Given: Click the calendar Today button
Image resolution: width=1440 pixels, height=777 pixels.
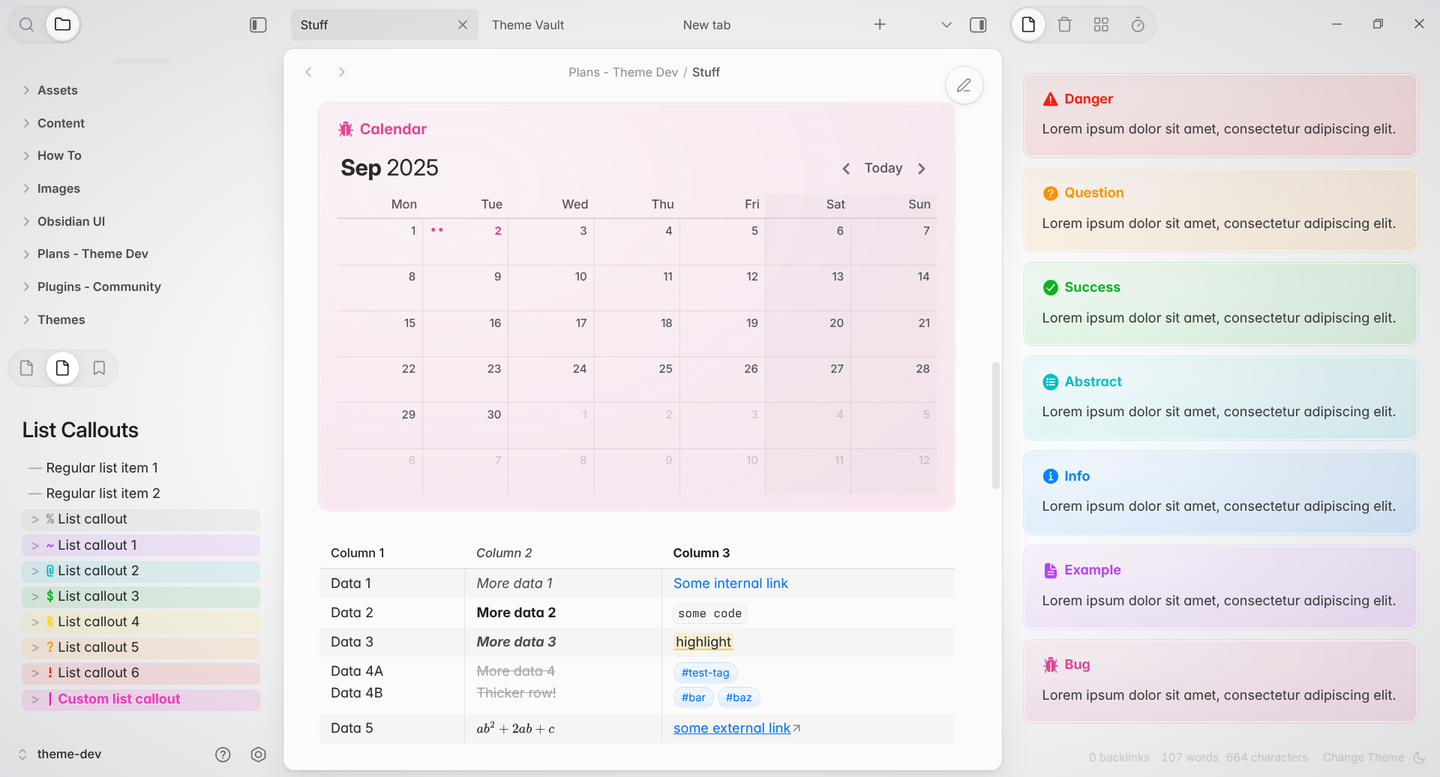Looking at the screenshot, I should (883, 168).
